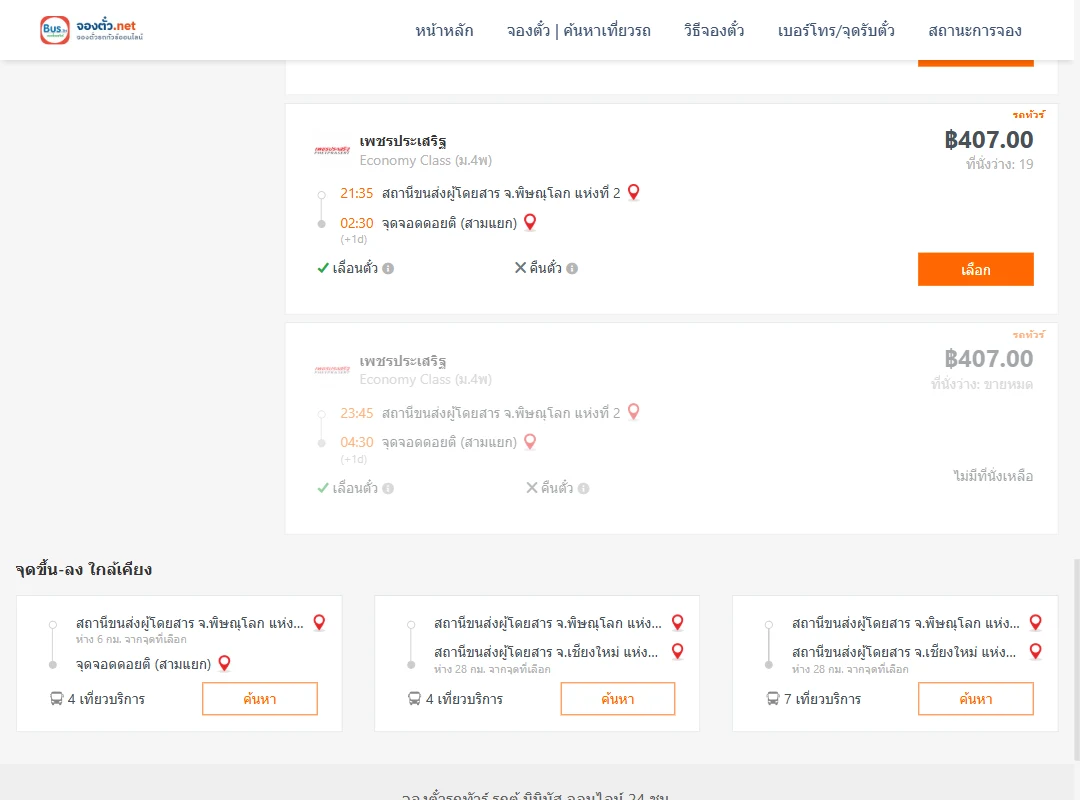Open จองตั๋ว | ค้นหาเที่ยวรถ menu
Screen dimensions: 1080x800
579,30
